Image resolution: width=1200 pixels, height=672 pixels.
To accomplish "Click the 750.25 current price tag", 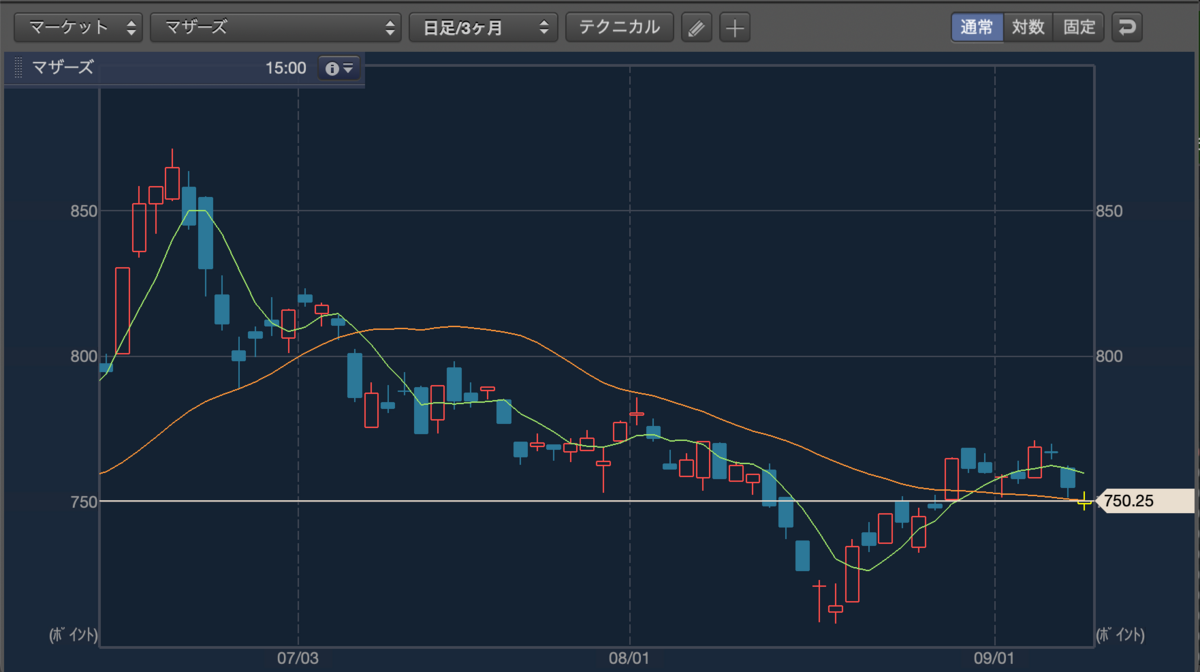I will coord(1146,501).
